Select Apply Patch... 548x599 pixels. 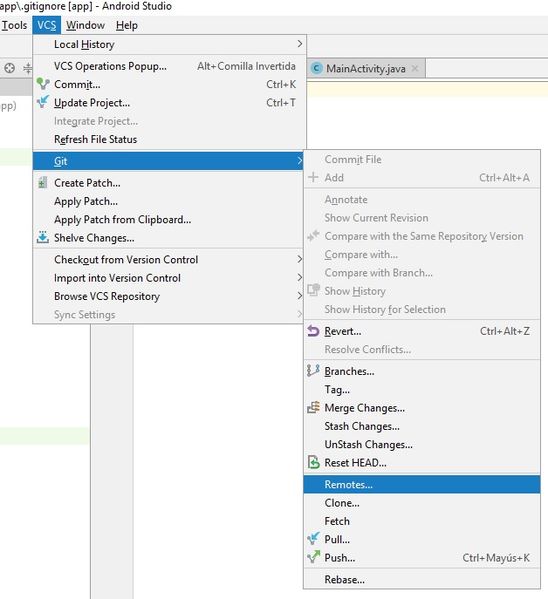pos(168,201)
